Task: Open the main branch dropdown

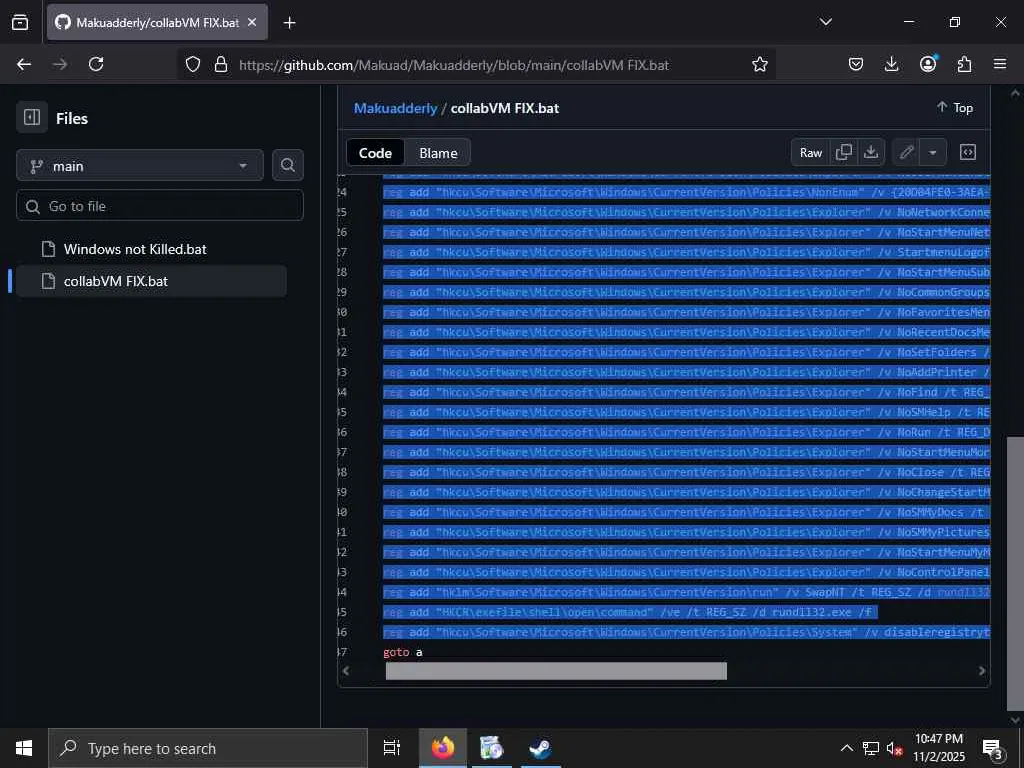Action: 140,166
